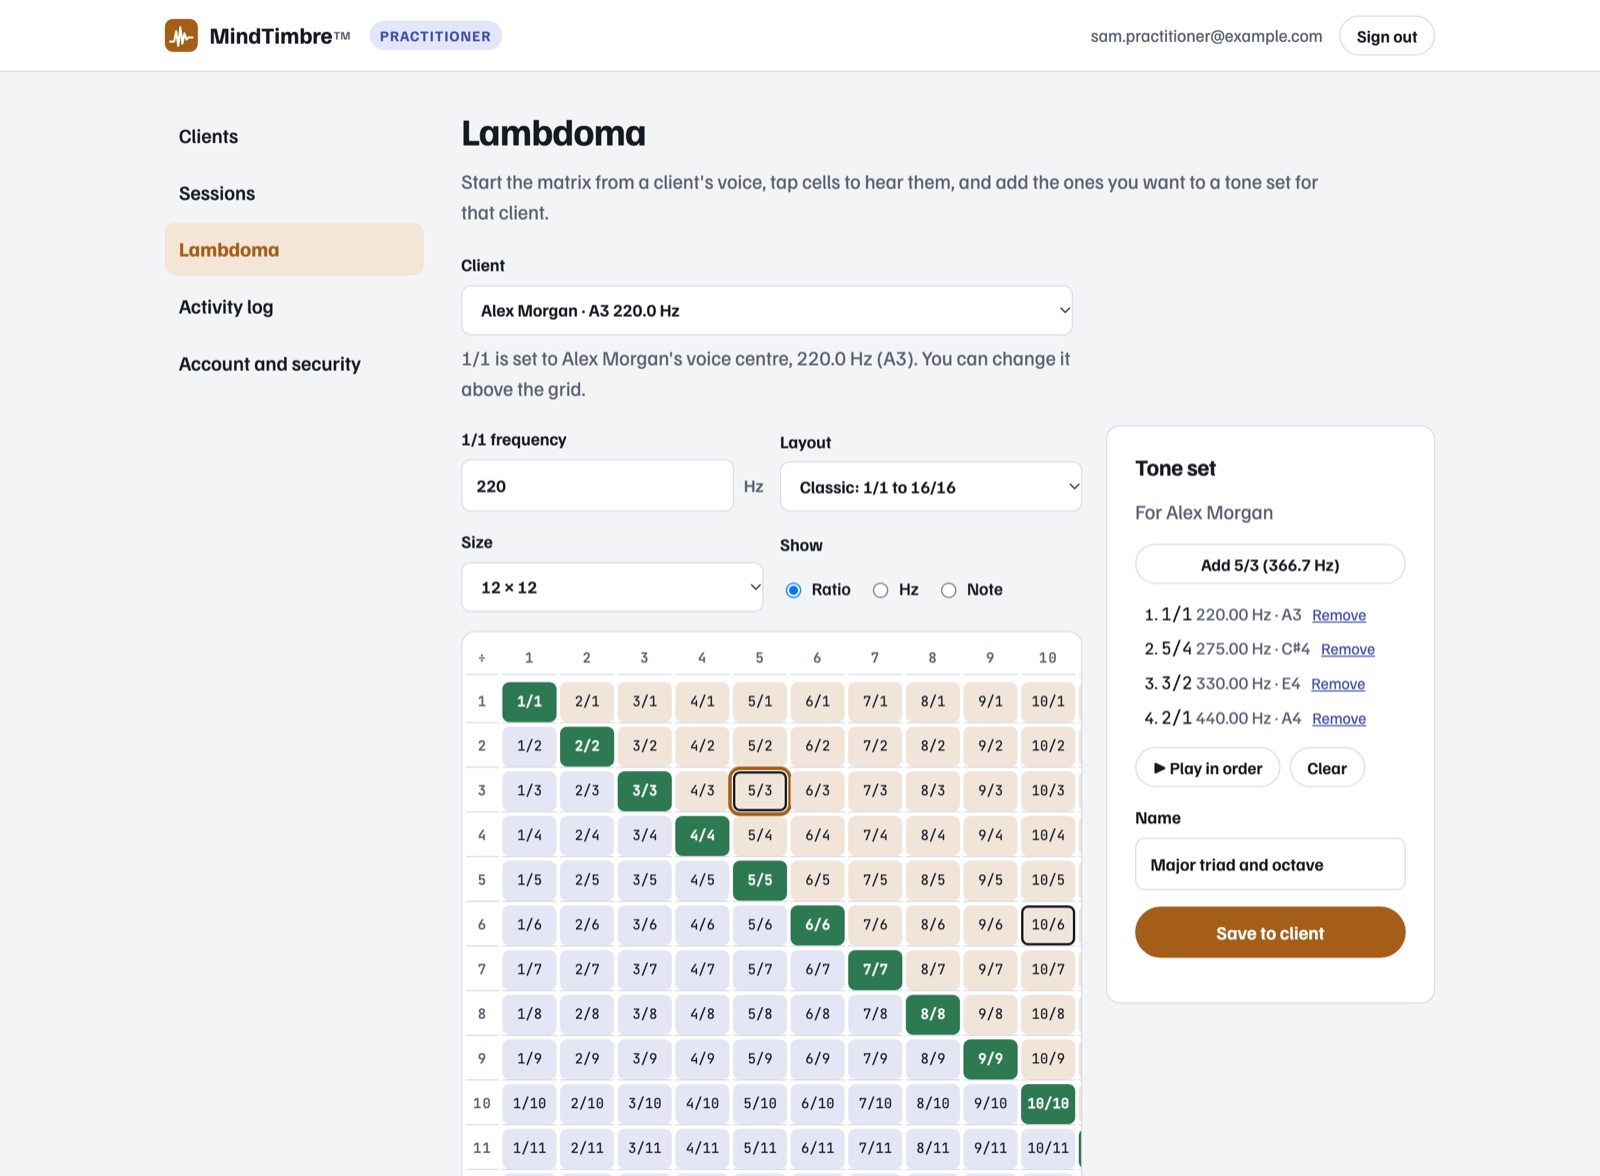Tap the 7/4 cell in the matrix
This screenshot has width=1600, height=1176.
(875, 835)
